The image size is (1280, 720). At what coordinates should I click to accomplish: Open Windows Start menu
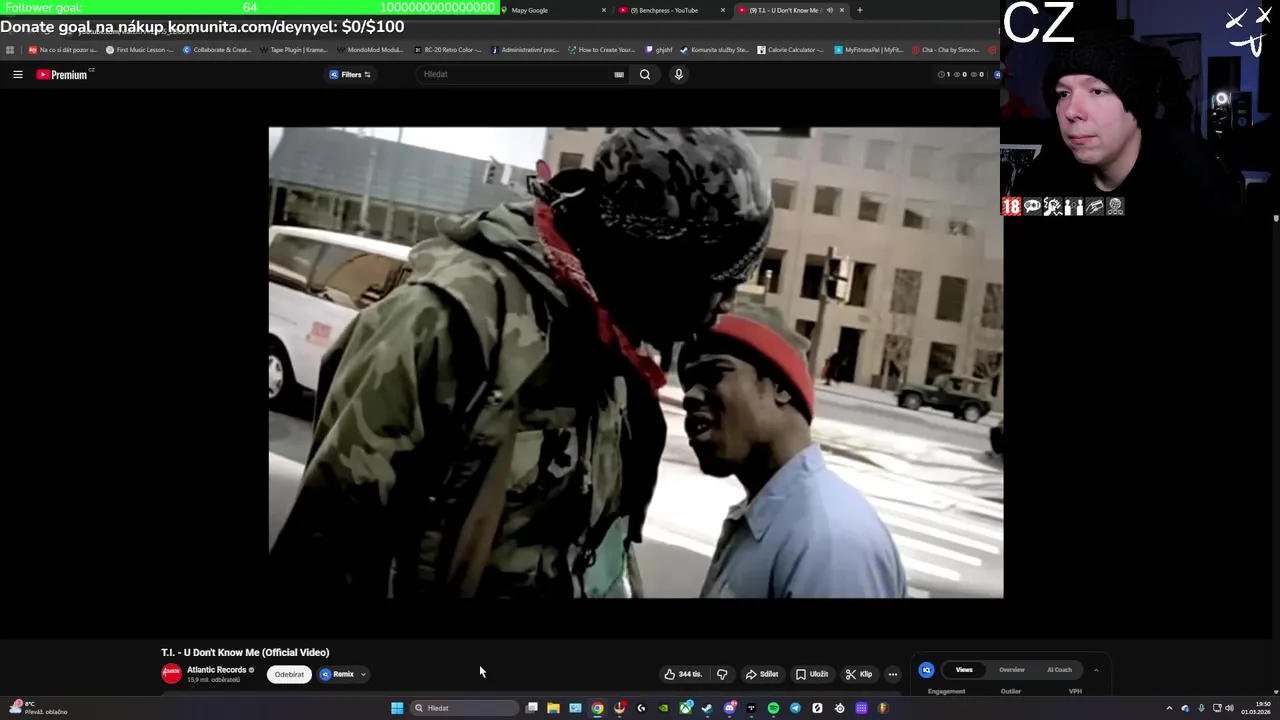[x=397, y=708]
